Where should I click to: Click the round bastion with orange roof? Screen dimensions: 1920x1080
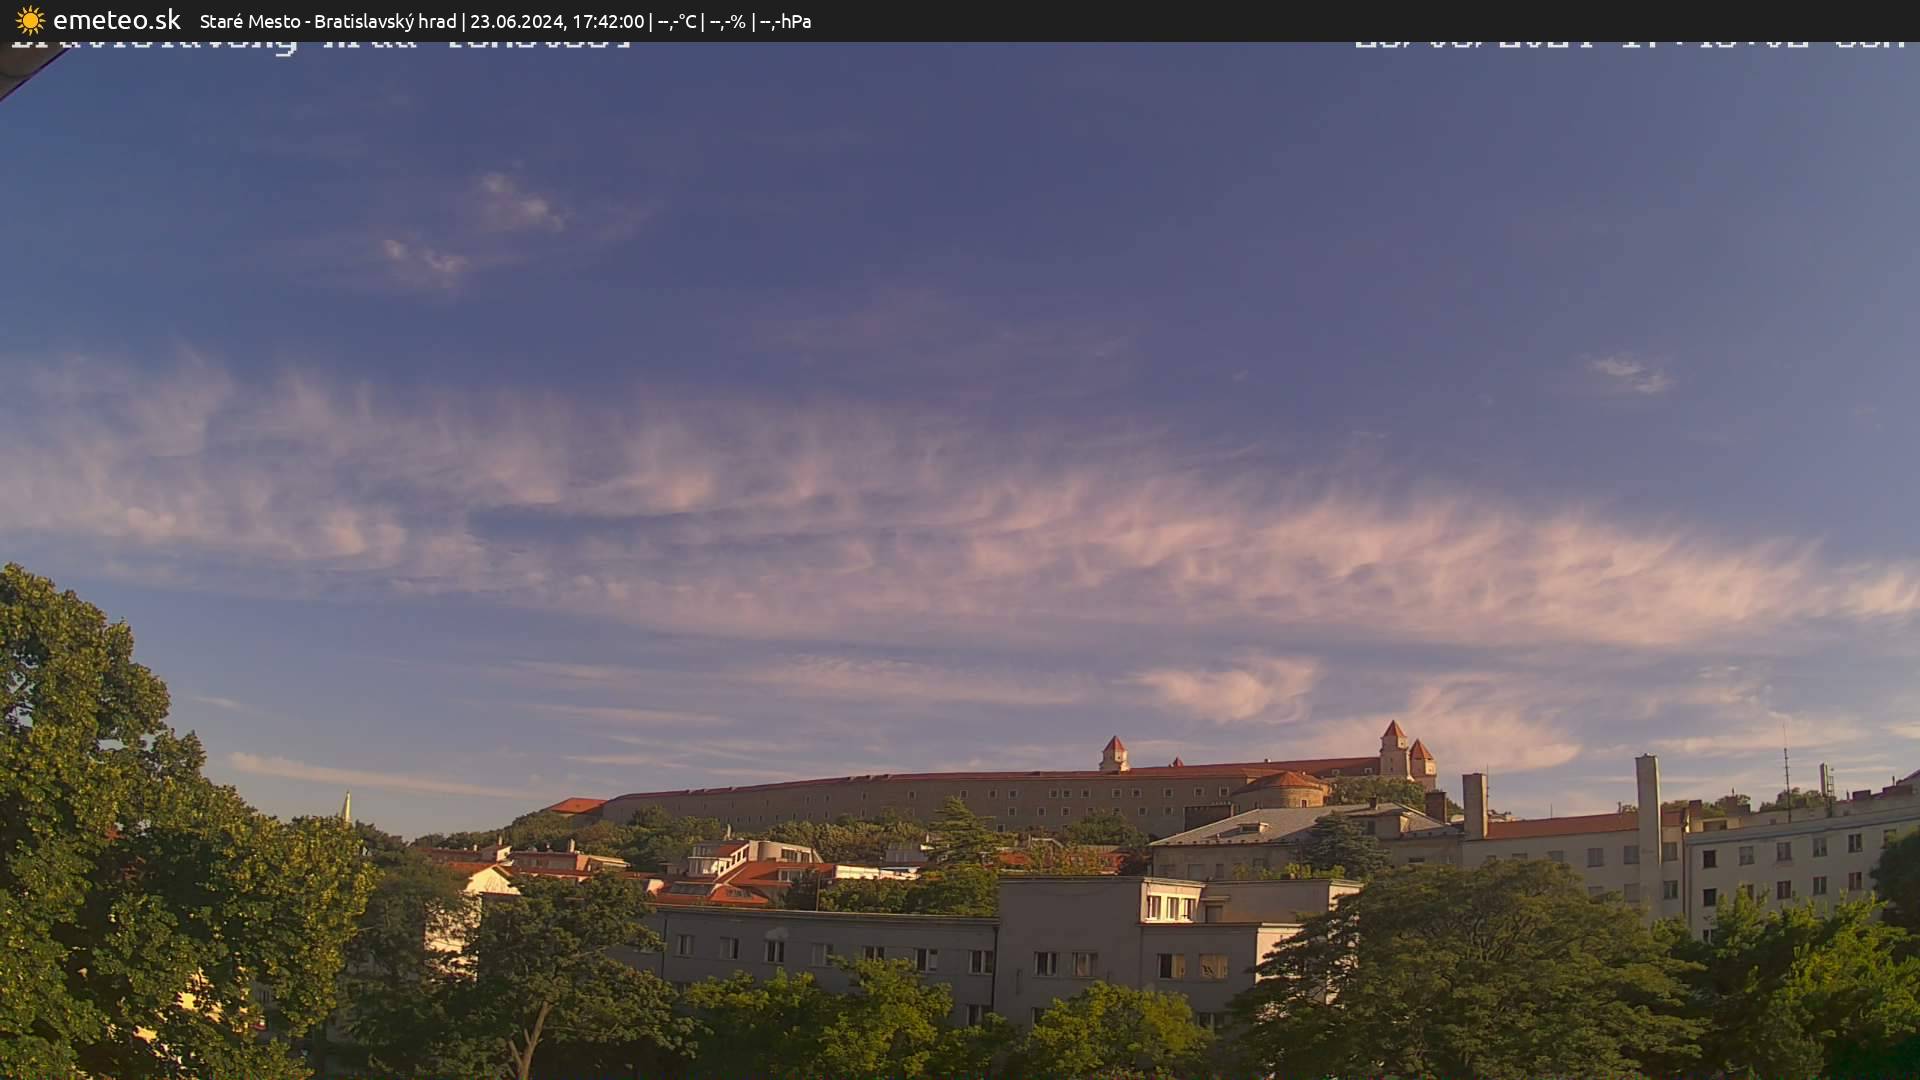[1283, 789]
